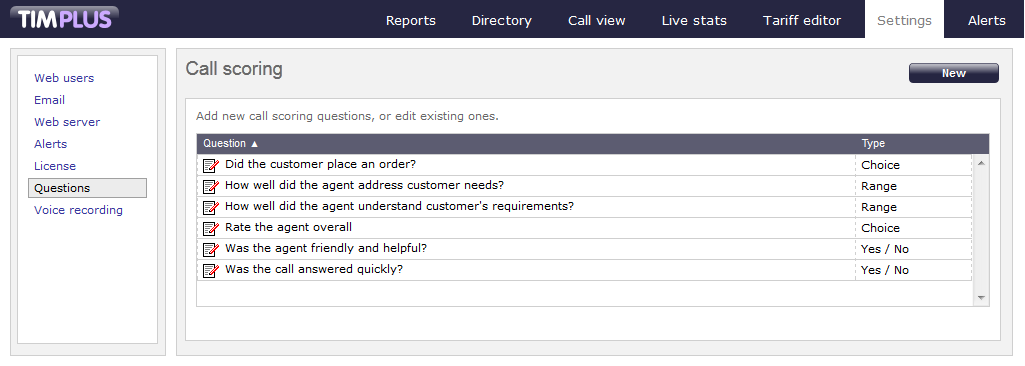Open the Tariff editor tab
This screenshot has height=366, width=1025.
[x=801, y=20]
